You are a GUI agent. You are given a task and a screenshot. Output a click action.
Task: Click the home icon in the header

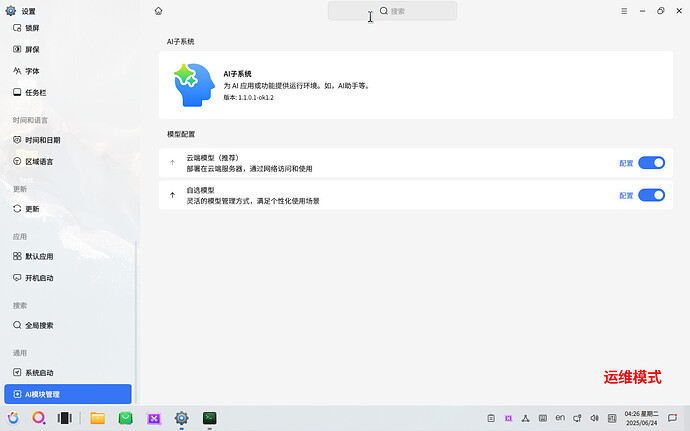158,11
